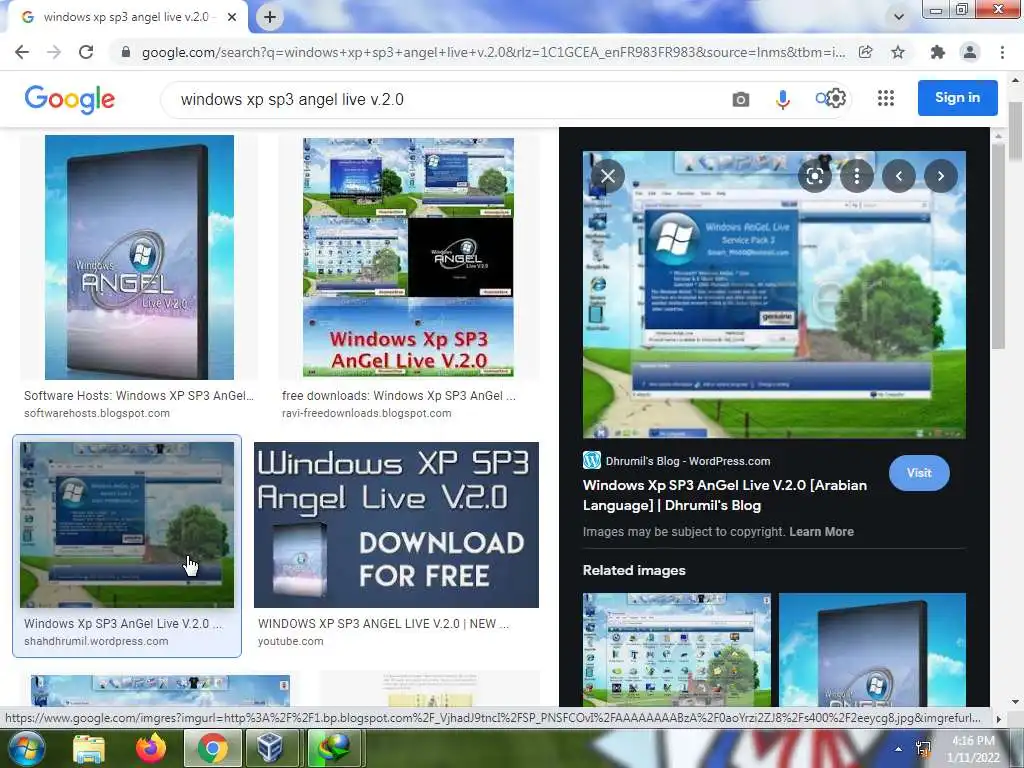The image size is (1024, 768).
Task: Share this page from address bar
Action: [865, 52]
